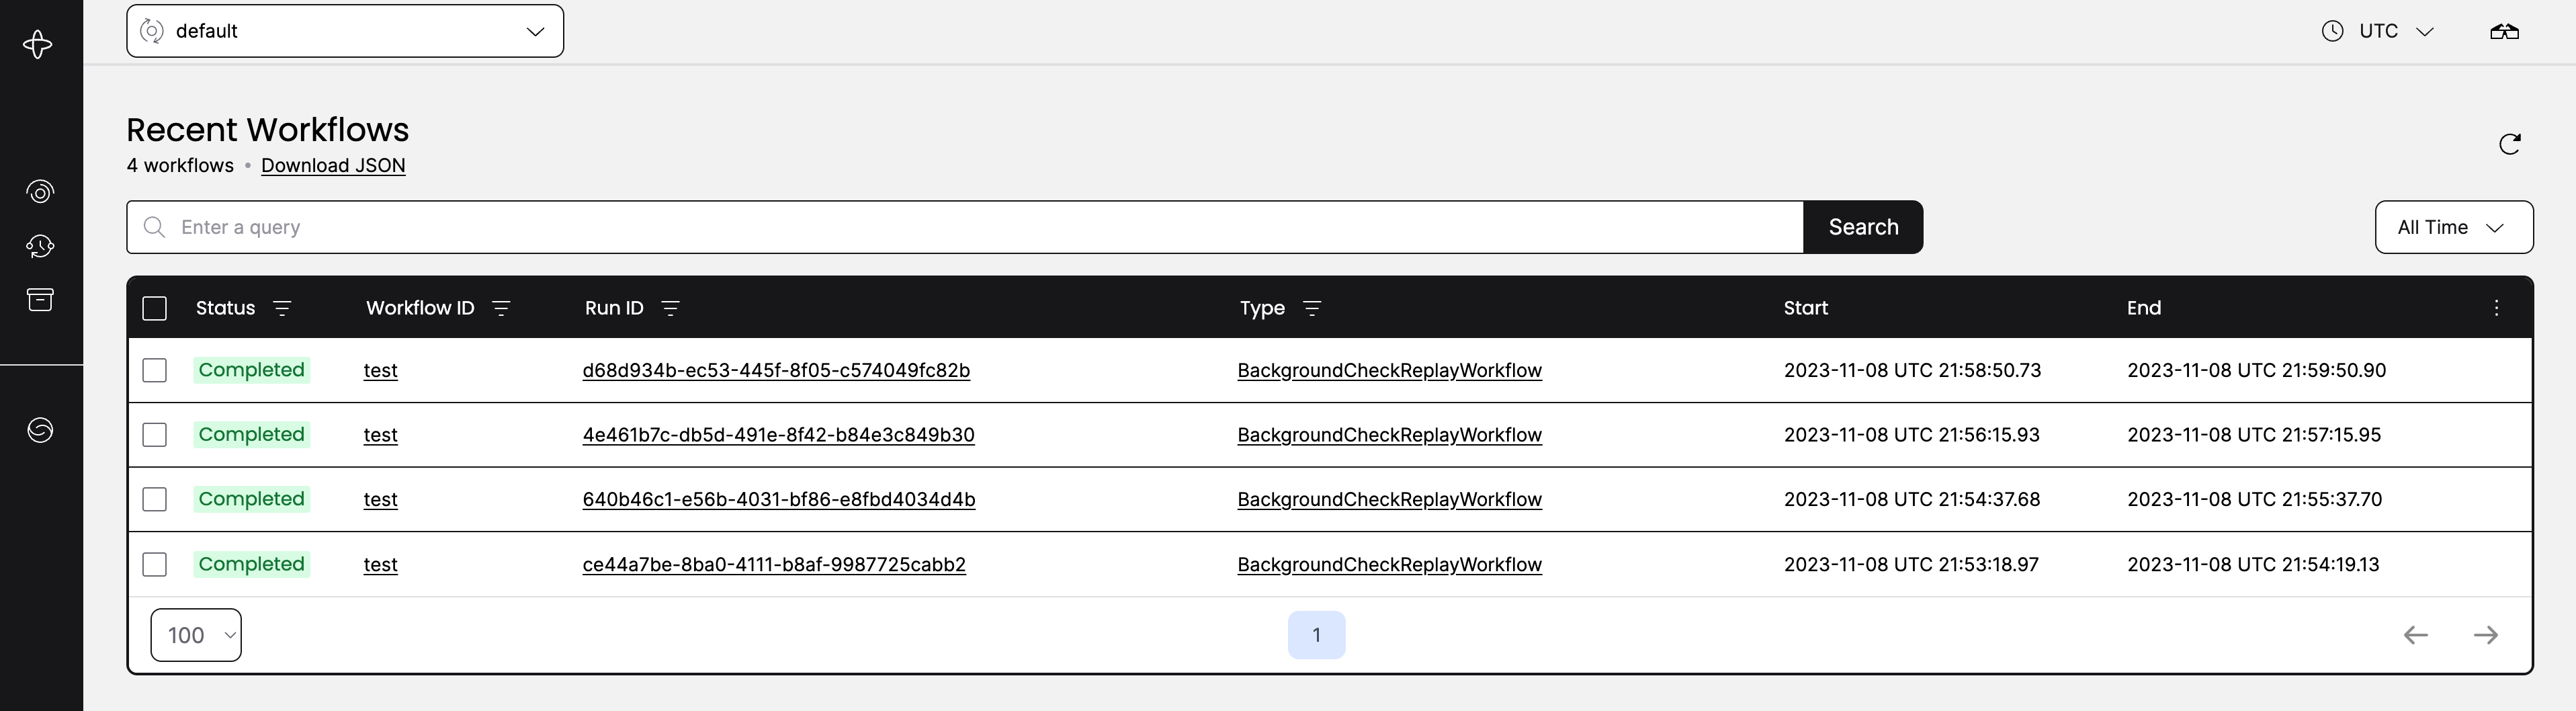The image size is (2576, 711).
Task: Open the table options via the three-dot menu
Action: 2496,308
